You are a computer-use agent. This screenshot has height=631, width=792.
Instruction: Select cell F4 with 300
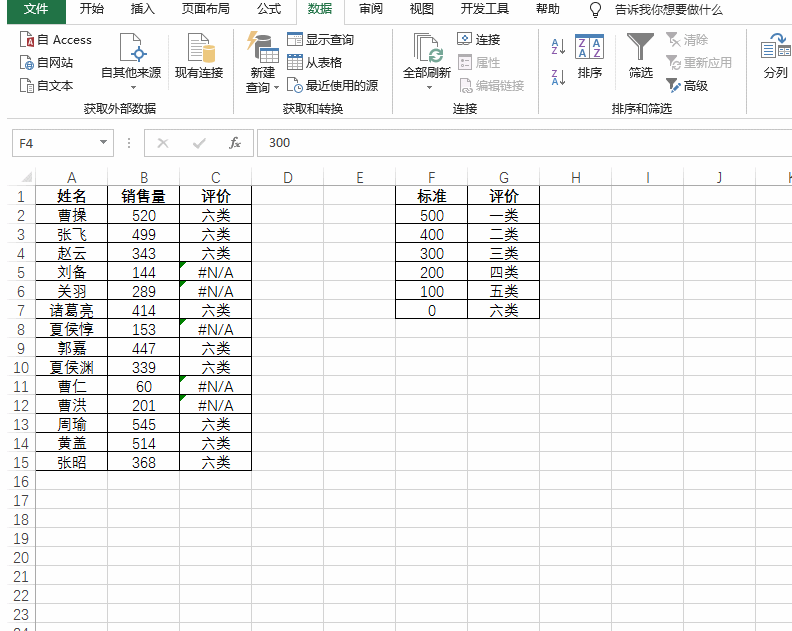click(x=431, y=254)
